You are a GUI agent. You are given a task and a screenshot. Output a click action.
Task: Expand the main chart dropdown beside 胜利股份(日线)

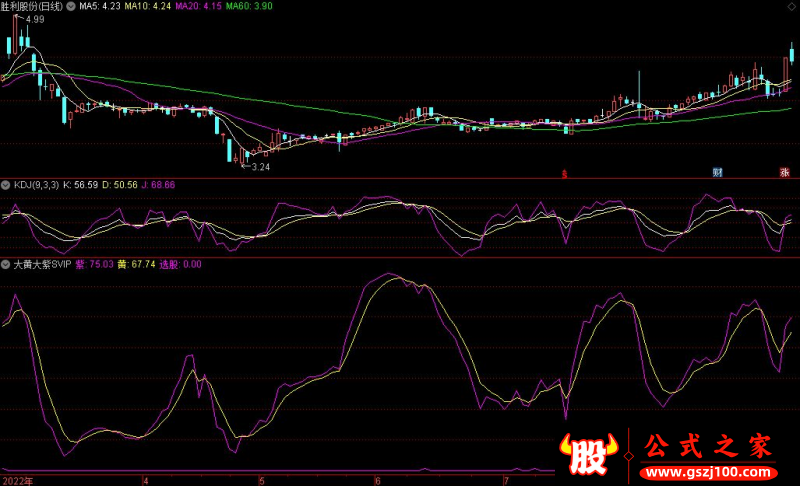pyautogui.click(x=71, y=6)
